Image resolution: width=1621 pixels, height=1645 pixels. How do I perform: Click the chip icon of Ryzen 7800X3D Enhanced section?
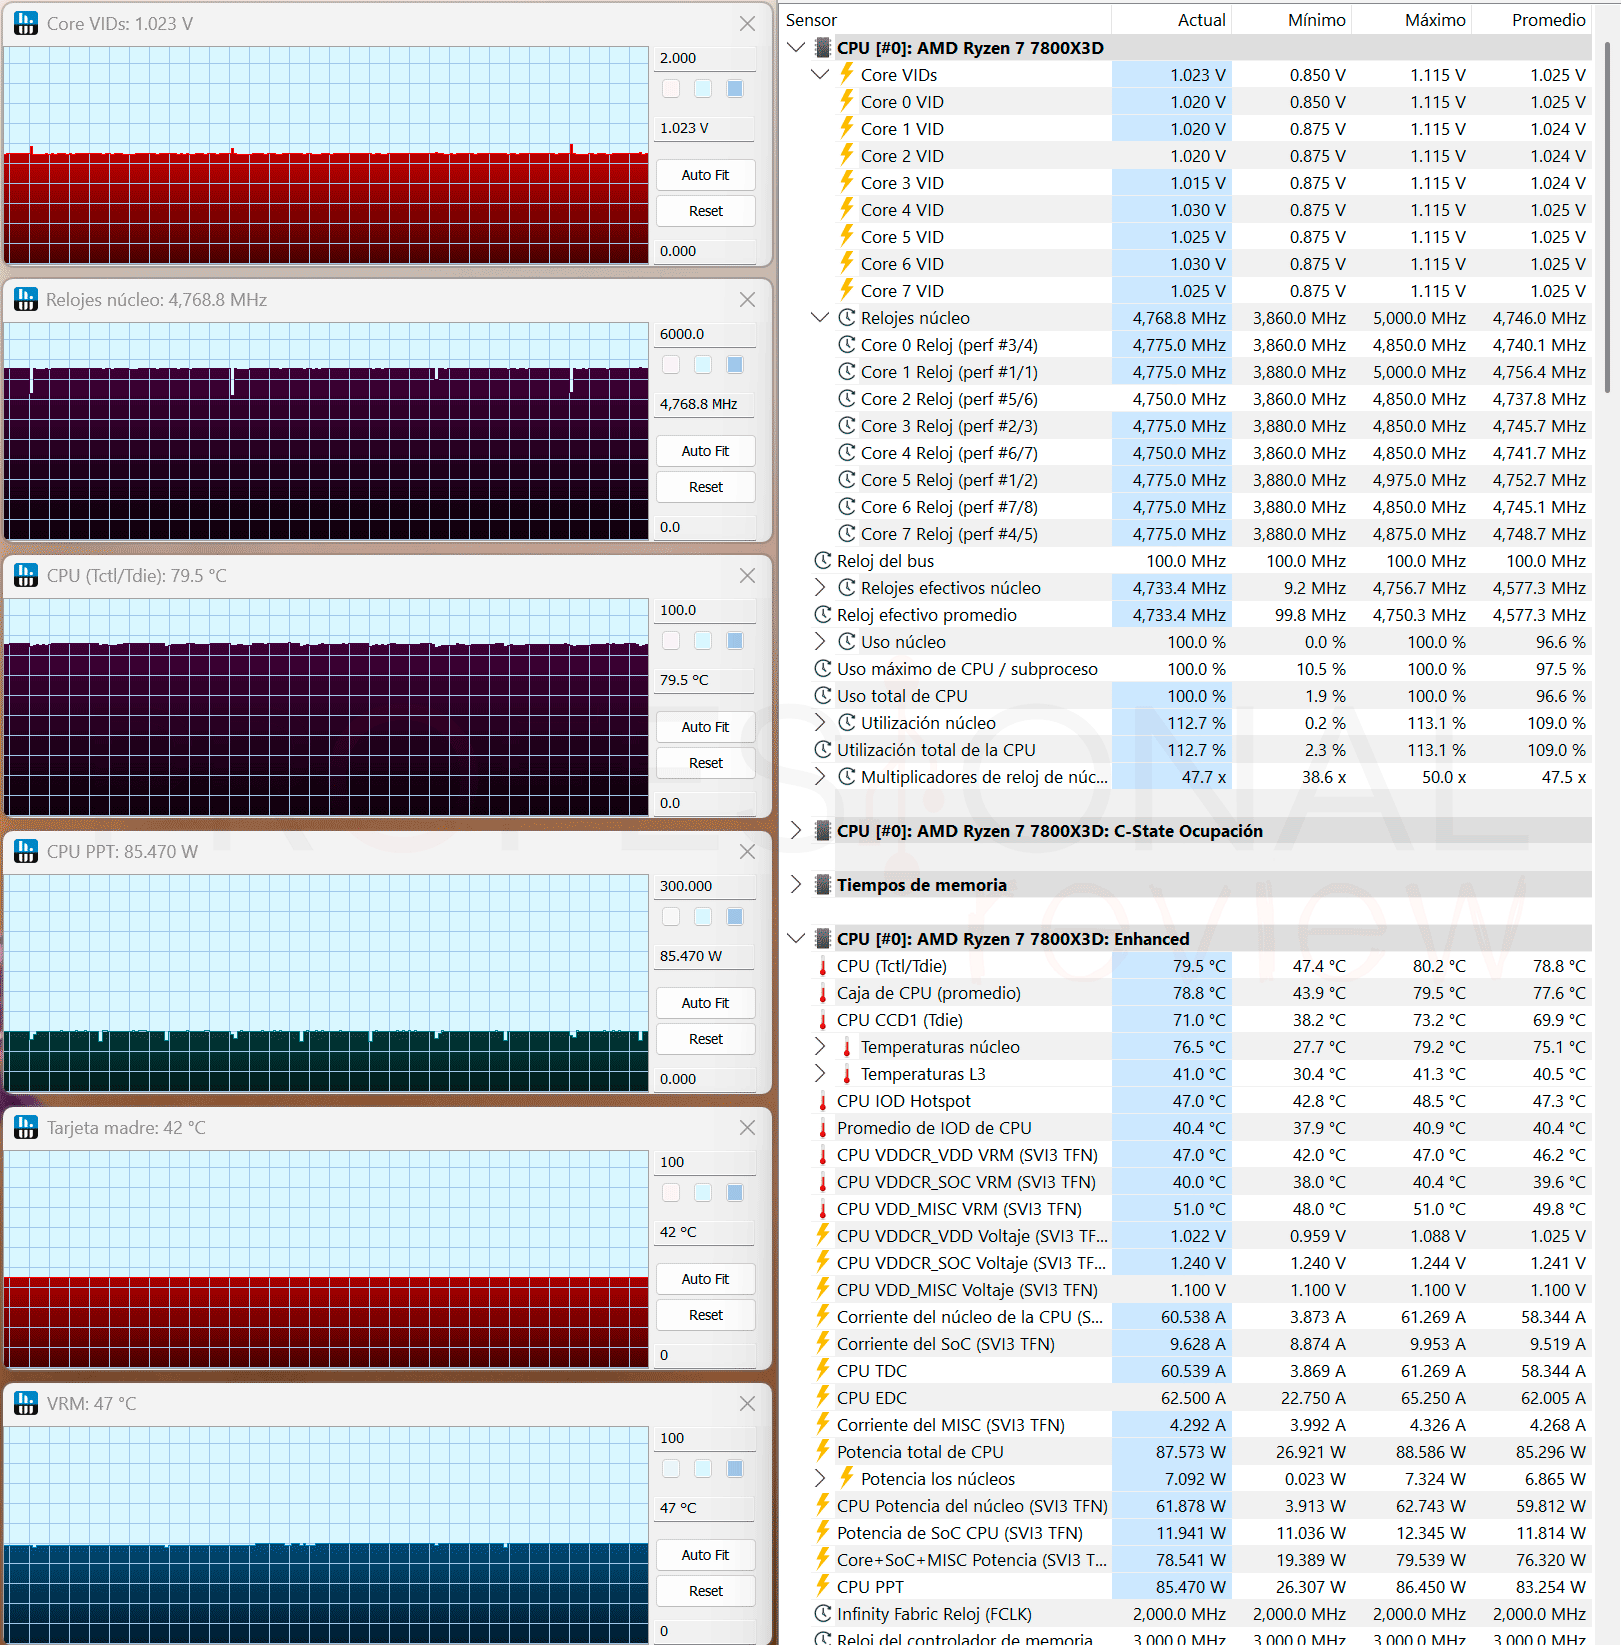[x=823, y=938]
